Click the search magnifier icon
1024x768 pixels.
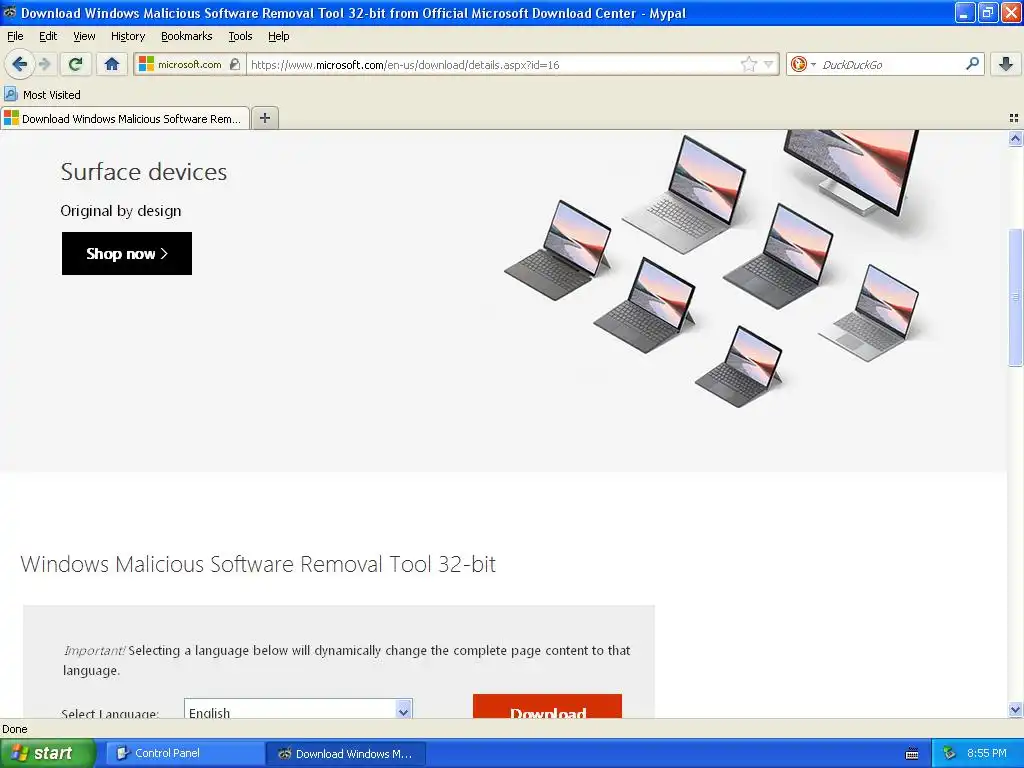point(972,64)
